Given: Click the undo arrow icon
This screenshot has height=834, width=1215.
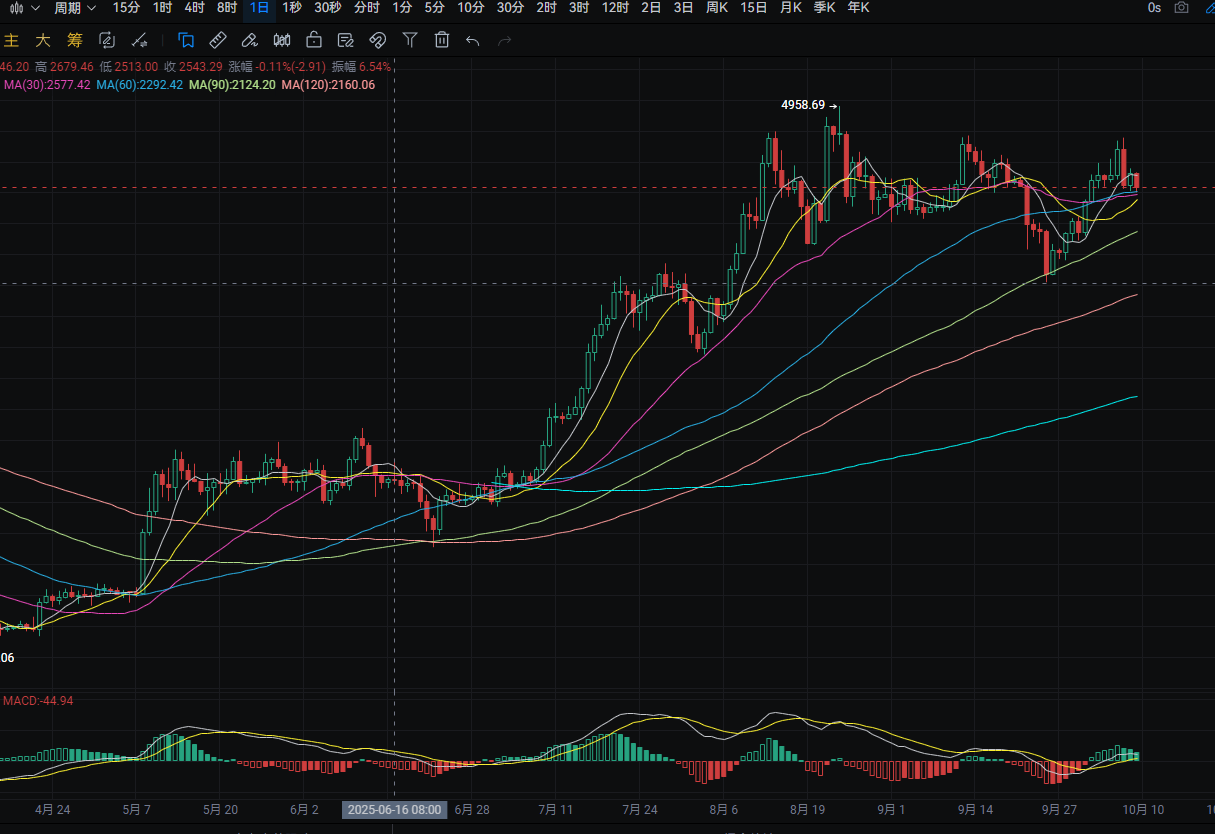Looking at the screenshot, I should pyautogui.click(x=473, y=40).
